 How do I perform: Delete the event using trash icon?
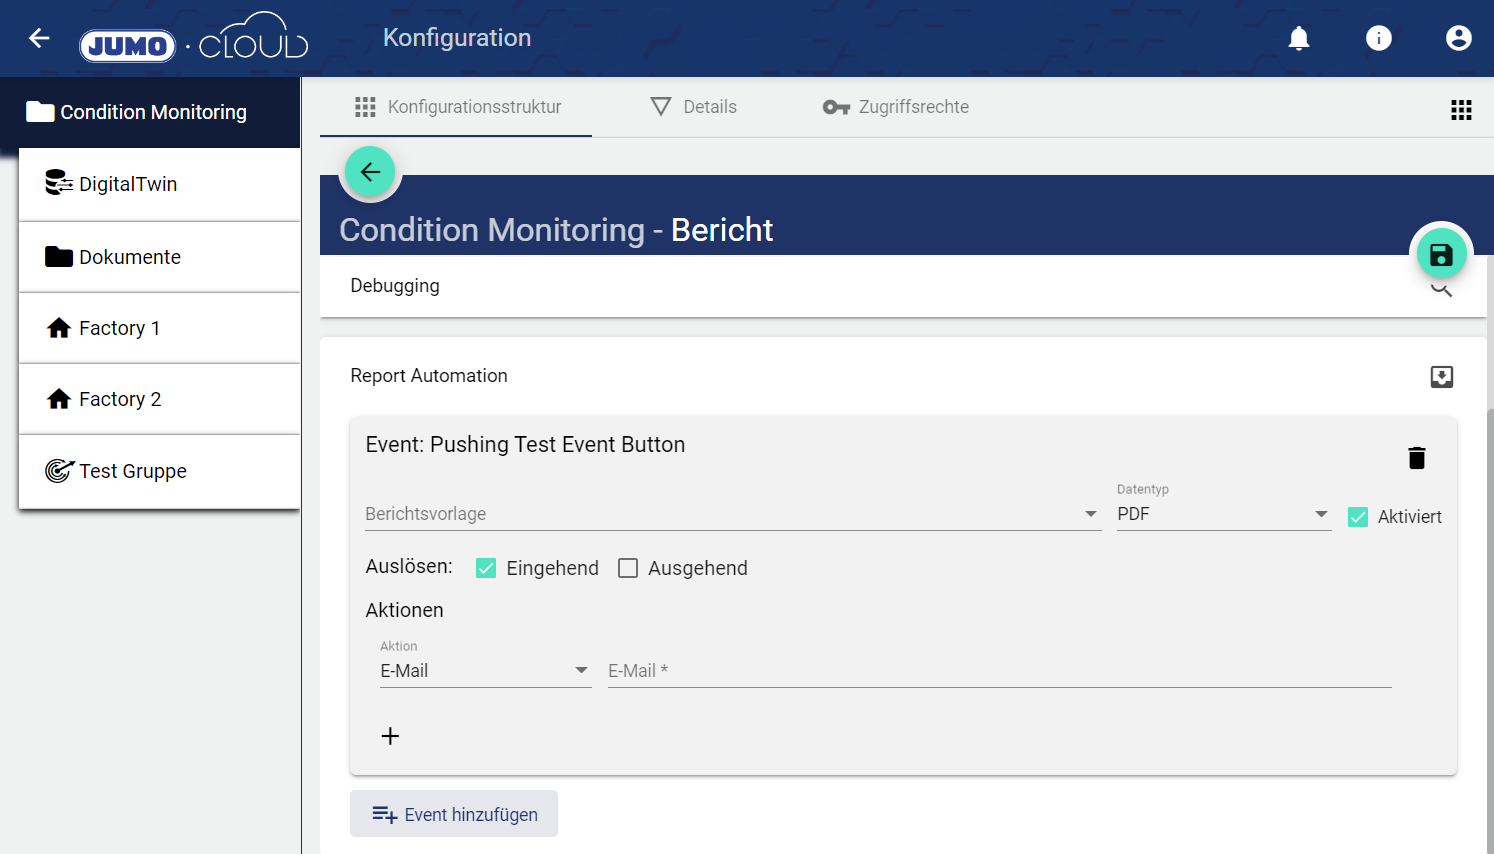tap(1416, 458)
